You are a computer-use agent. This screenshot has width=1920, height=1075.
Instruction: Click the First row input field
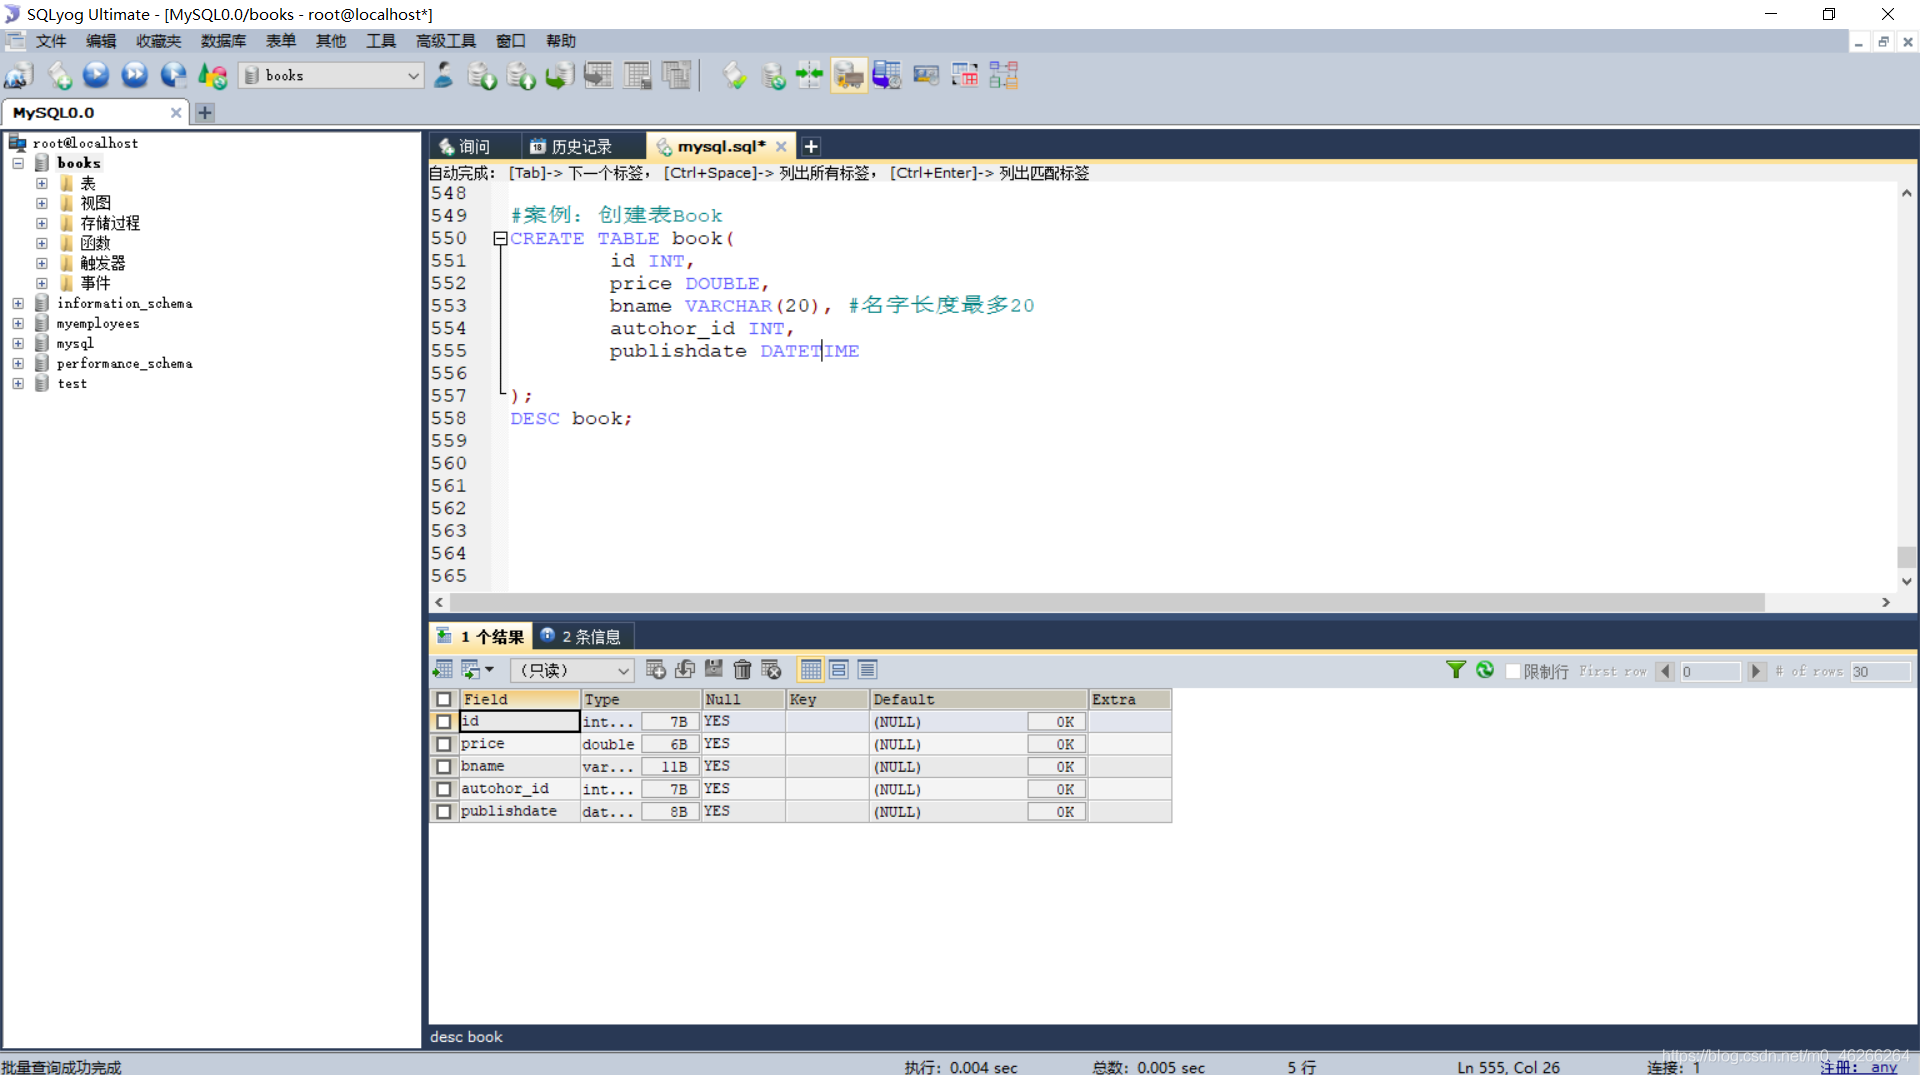click(1710, 671)
